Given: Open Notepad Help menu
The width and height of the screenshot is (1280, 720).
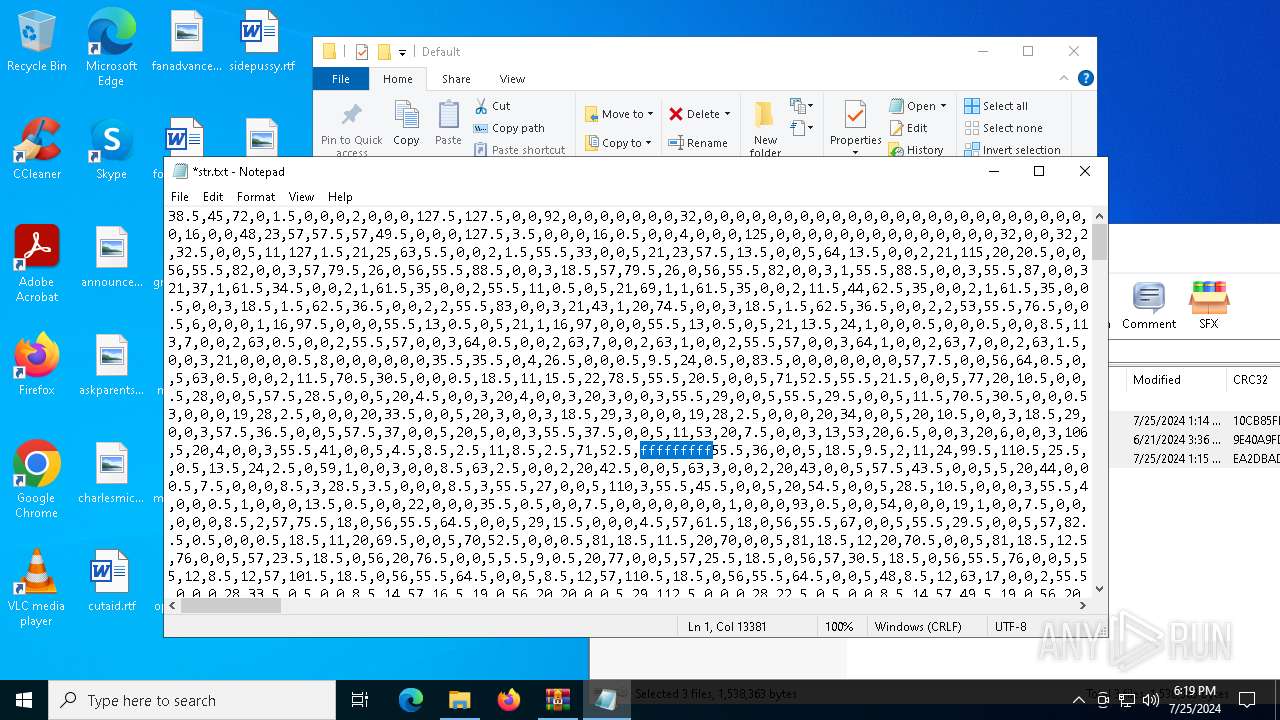Looking at the screenshot, I should tap(340, 197).
